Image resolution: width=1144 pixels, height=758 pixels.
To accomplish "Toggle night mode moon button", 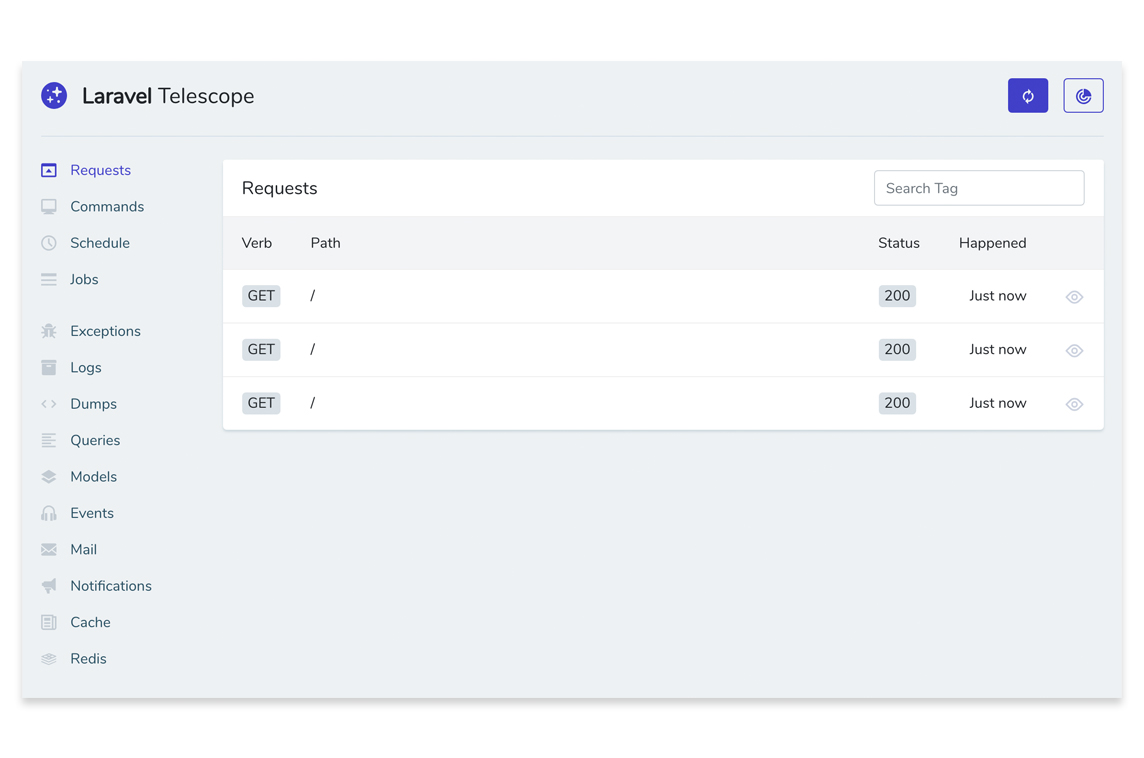I will click(1083, 96).
